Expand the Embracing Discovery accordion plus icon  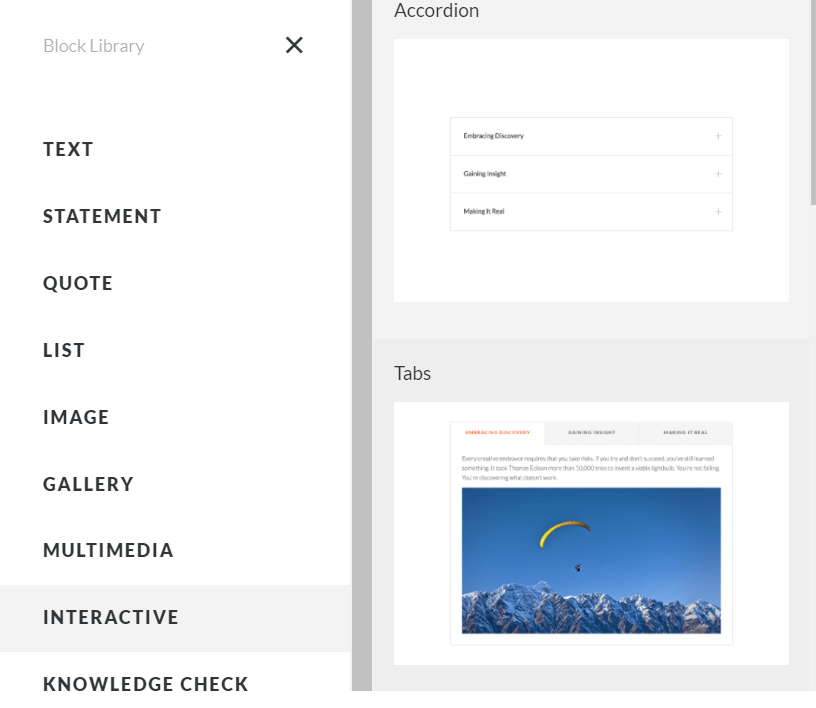718,136
